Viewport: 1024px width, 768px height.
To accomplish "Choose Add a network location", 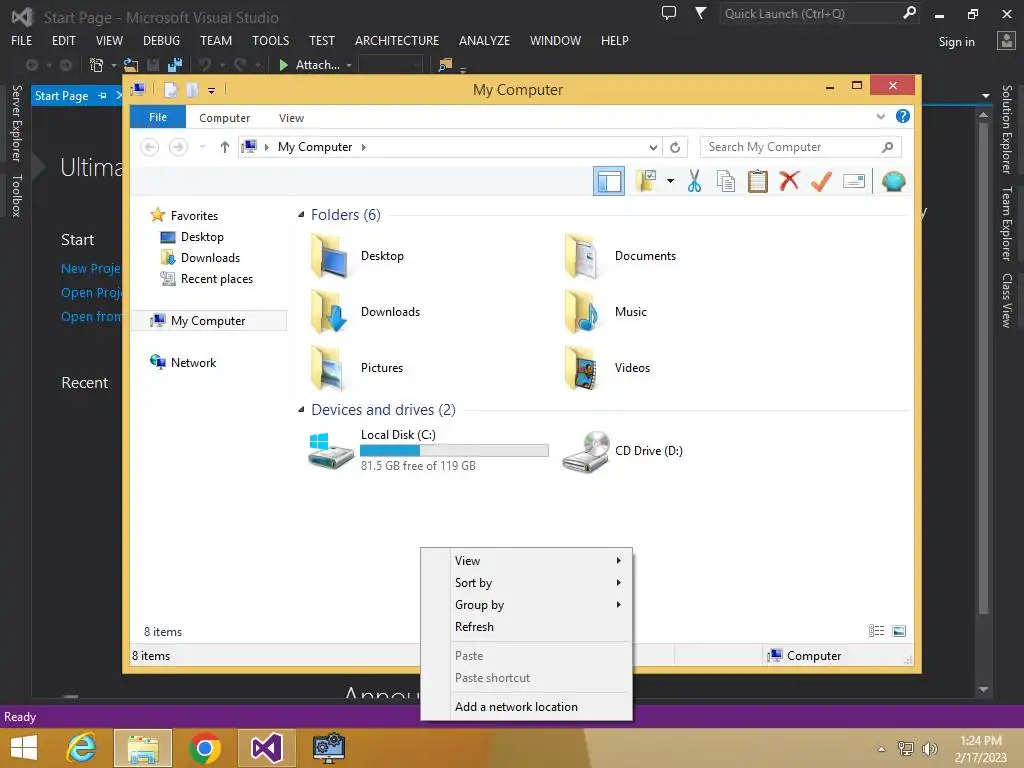I will [x=526, y=707].
